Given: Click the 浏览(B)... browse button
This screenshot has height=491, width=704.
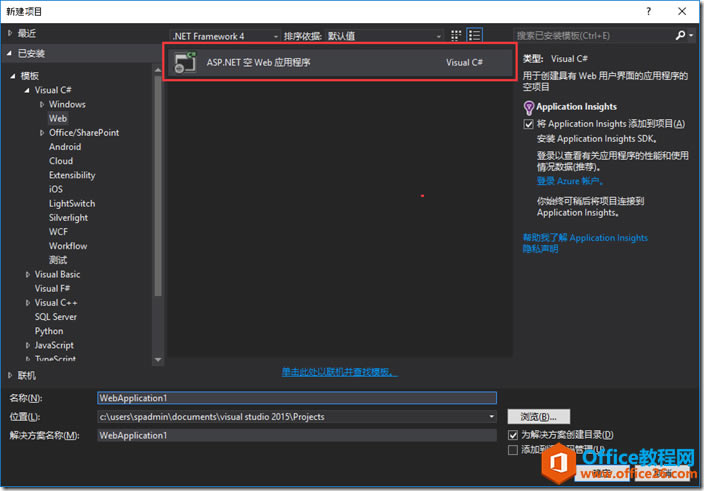Looking at the screenshot, I should coord(539,416).
